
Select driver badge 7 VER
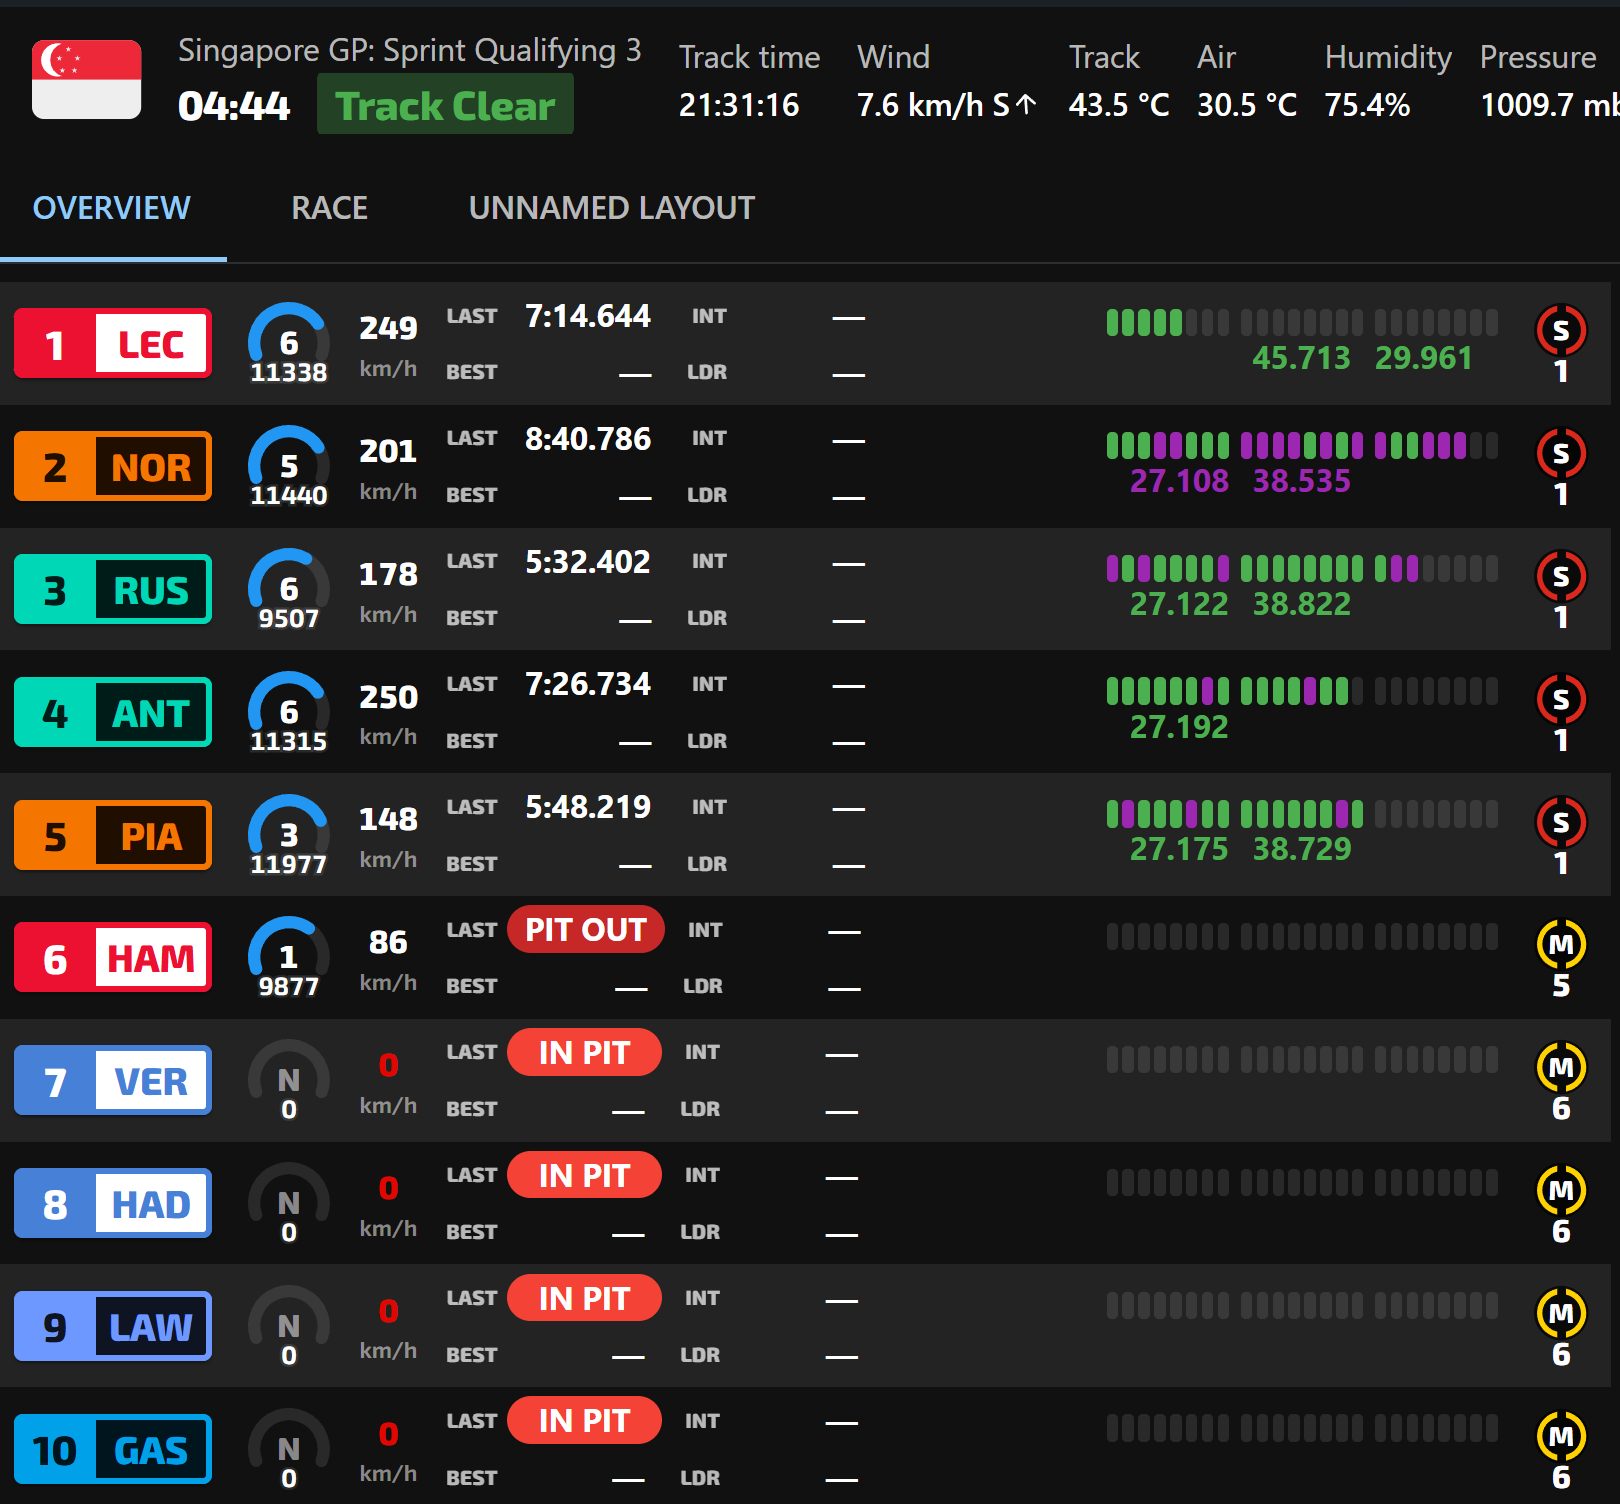click(x=113, y=1081)
